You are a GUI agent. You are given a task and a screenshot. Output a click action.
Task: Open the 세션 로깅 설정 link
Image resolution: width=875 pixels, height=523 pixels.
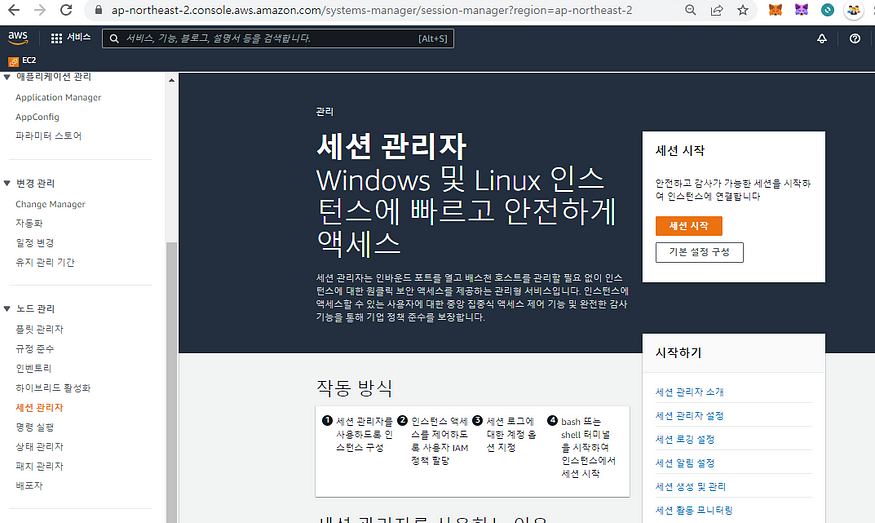coord(685,439)
